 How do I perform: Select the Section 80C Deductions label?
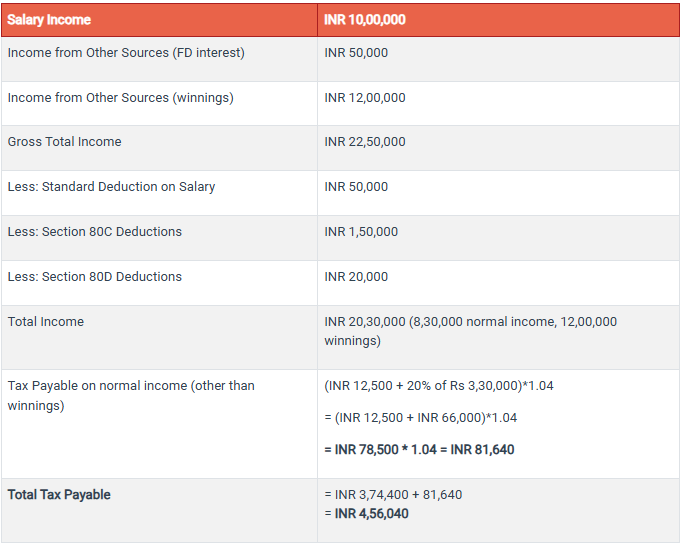pyautogui.click(x=95, y=232)
